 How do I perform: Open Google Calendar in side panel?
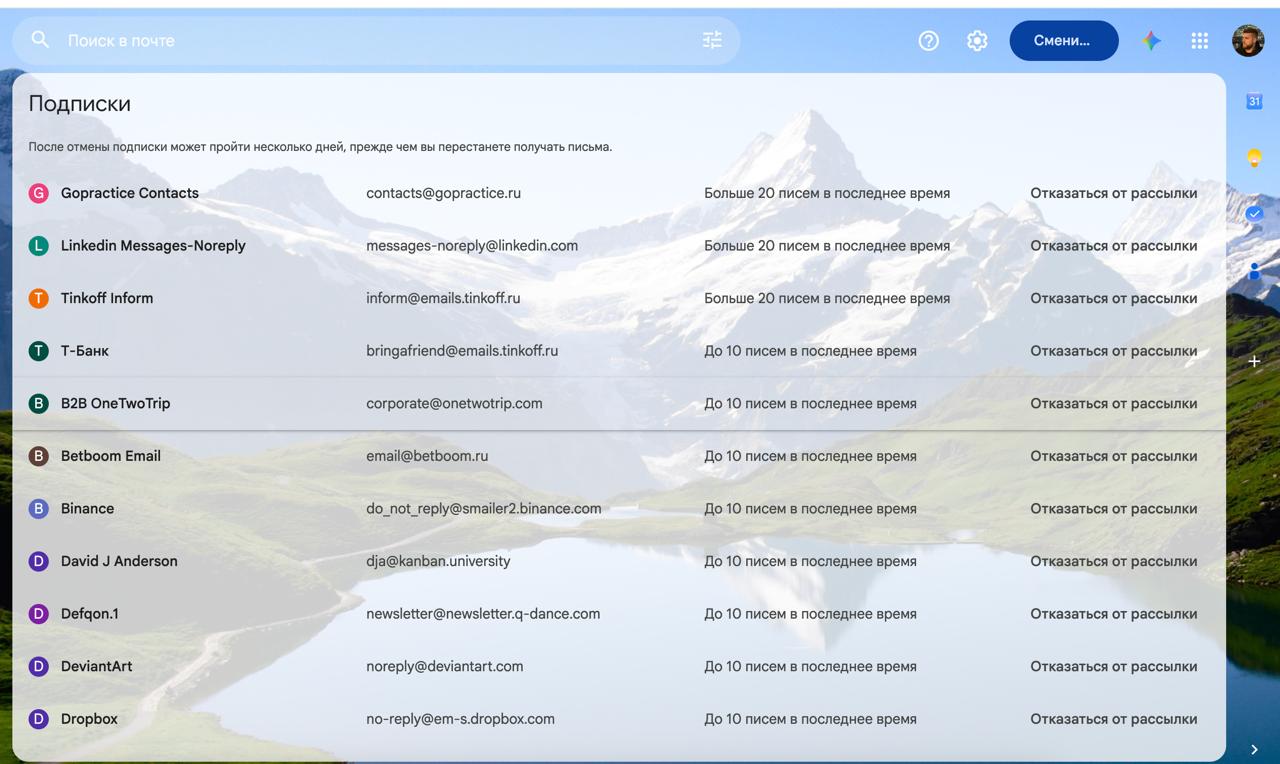tap(1254, 101)
